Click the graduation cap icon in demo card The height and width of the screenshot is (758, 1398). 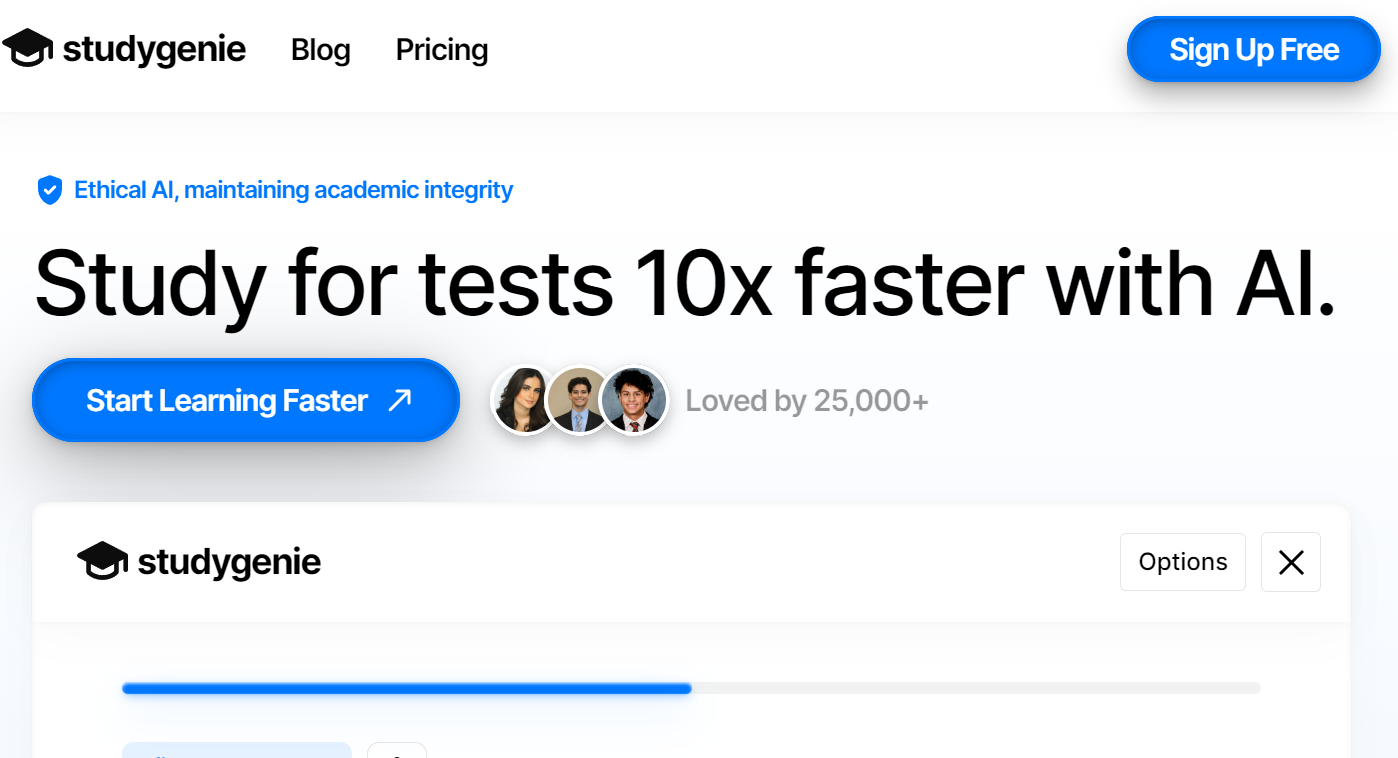coord(102,562)
